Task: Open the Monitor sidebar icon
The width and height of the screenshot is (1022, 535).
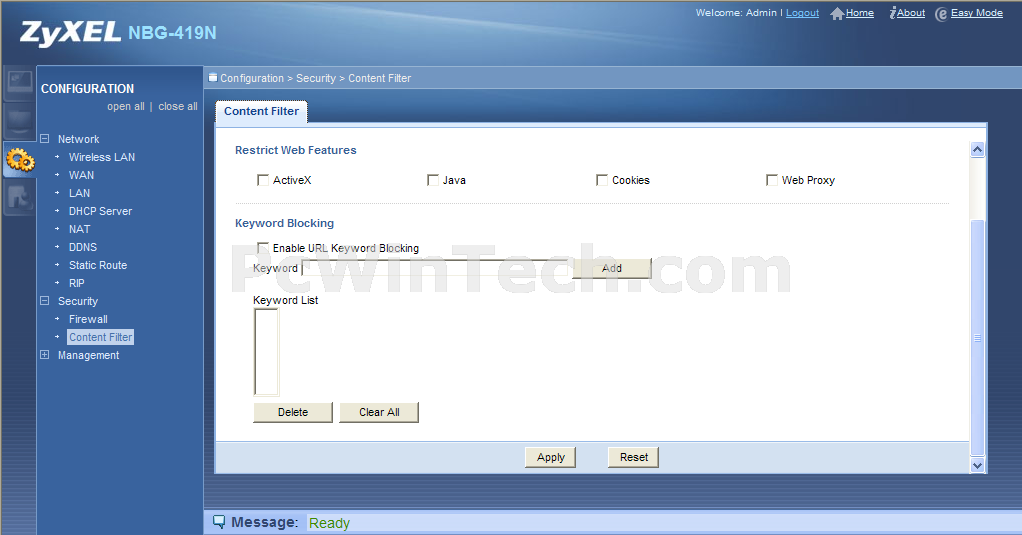Action: click(x=19, y=121)
